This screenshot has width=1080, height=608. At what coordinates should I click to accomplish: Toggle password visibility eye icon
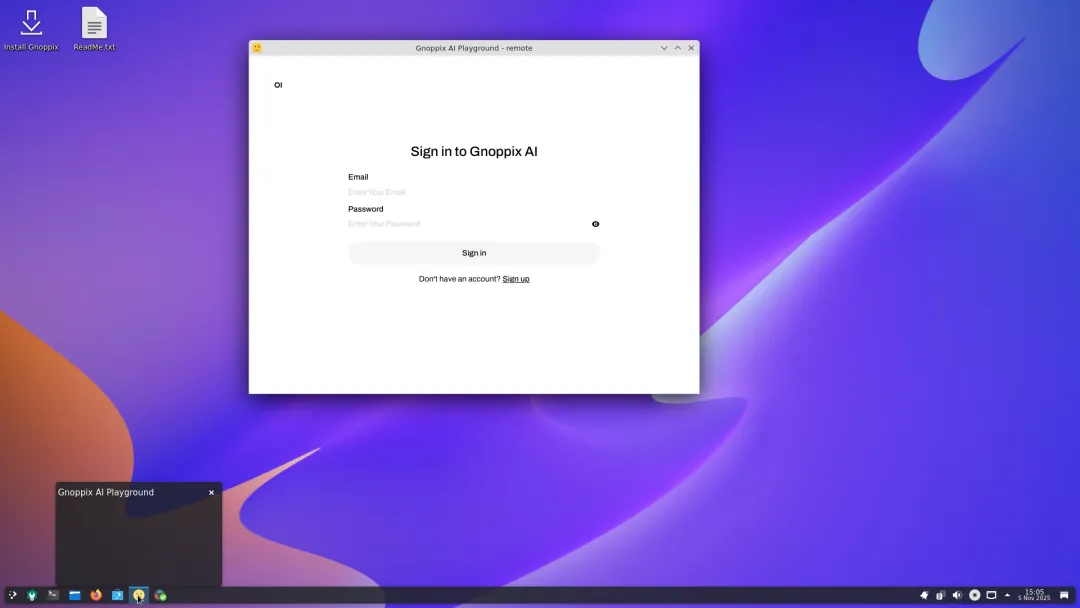(x=596, y=224)
